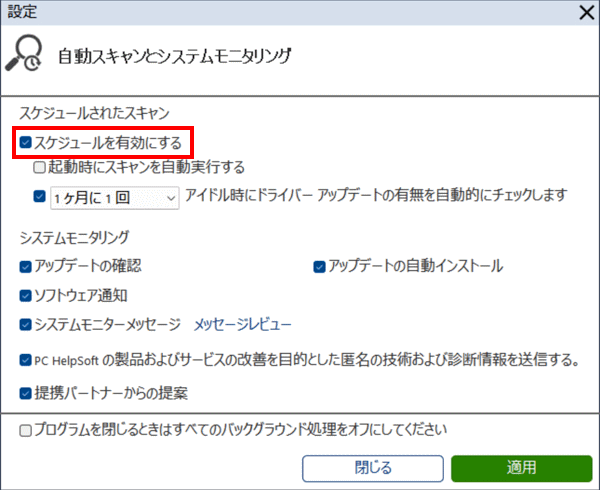Toggle スケジュールを有効にする checkbox
The height and width of the screenshot is (490, 600).
(x=26, y=143)
